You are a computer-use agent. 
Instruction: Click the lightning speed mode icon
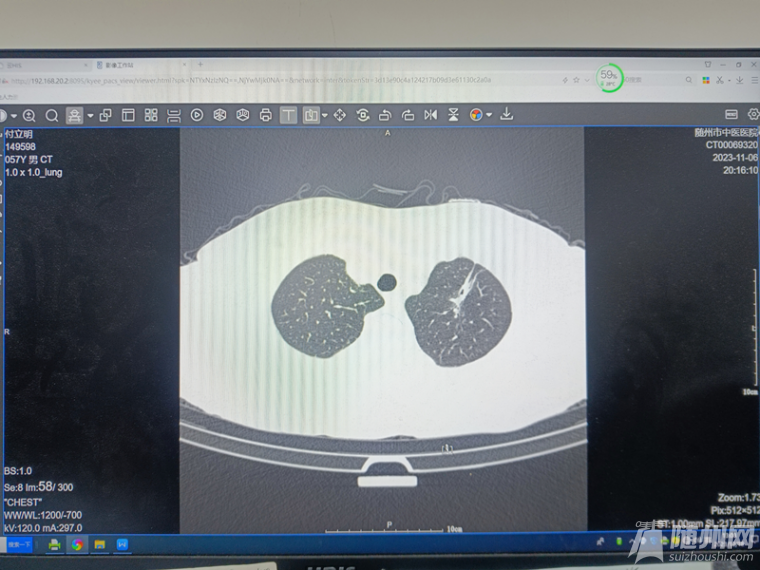tap(565, 80)
